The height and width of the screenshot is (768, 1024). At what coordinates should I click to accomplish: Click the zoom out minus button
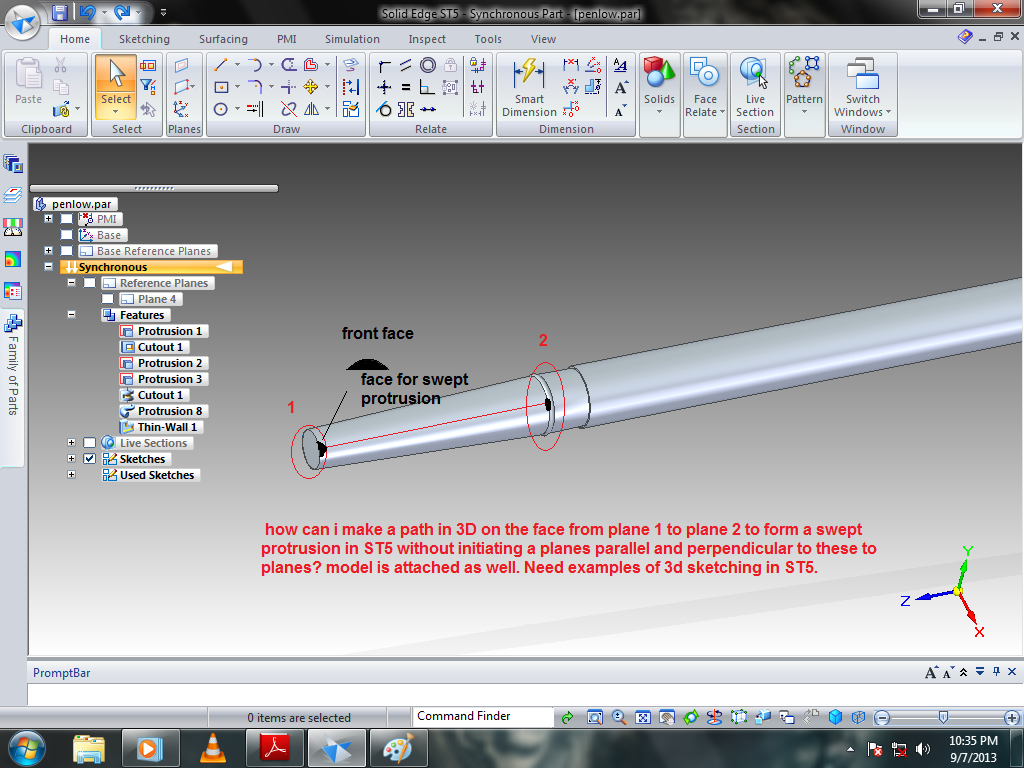(x=882, y=718)
